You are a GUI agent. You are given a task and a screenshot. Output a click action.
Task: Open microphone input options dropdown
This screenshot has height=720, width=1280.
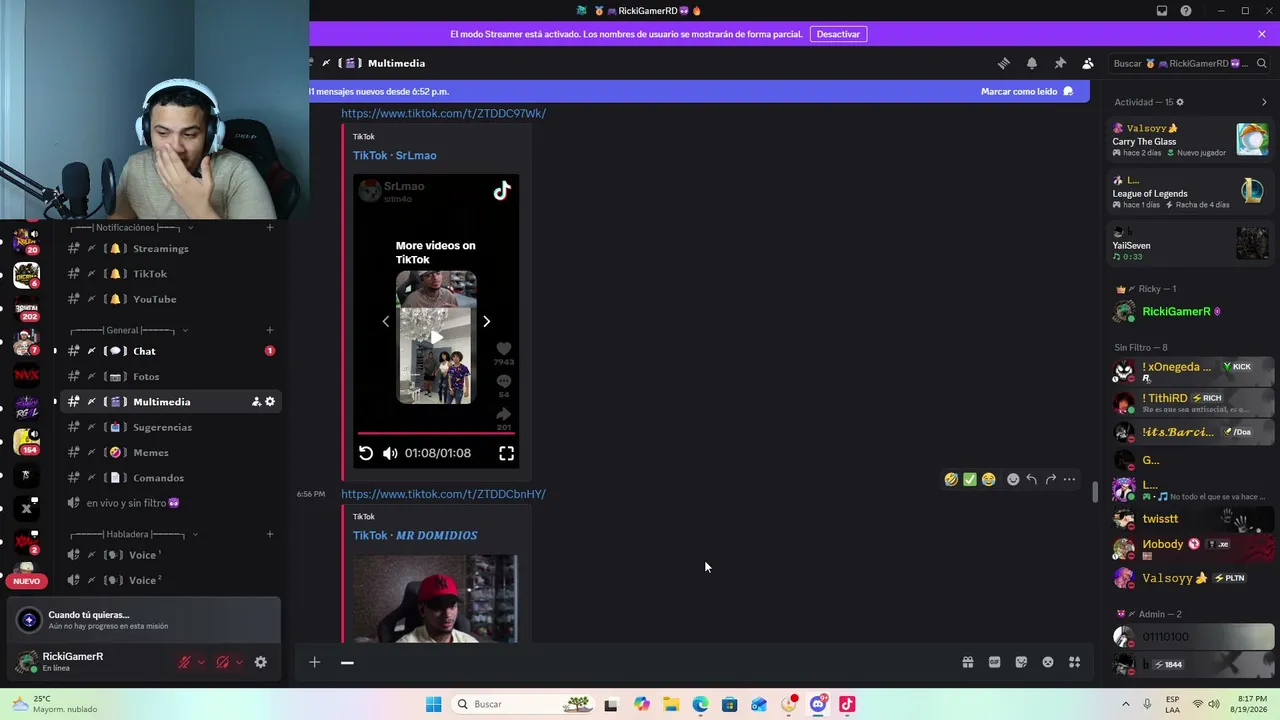201,662
